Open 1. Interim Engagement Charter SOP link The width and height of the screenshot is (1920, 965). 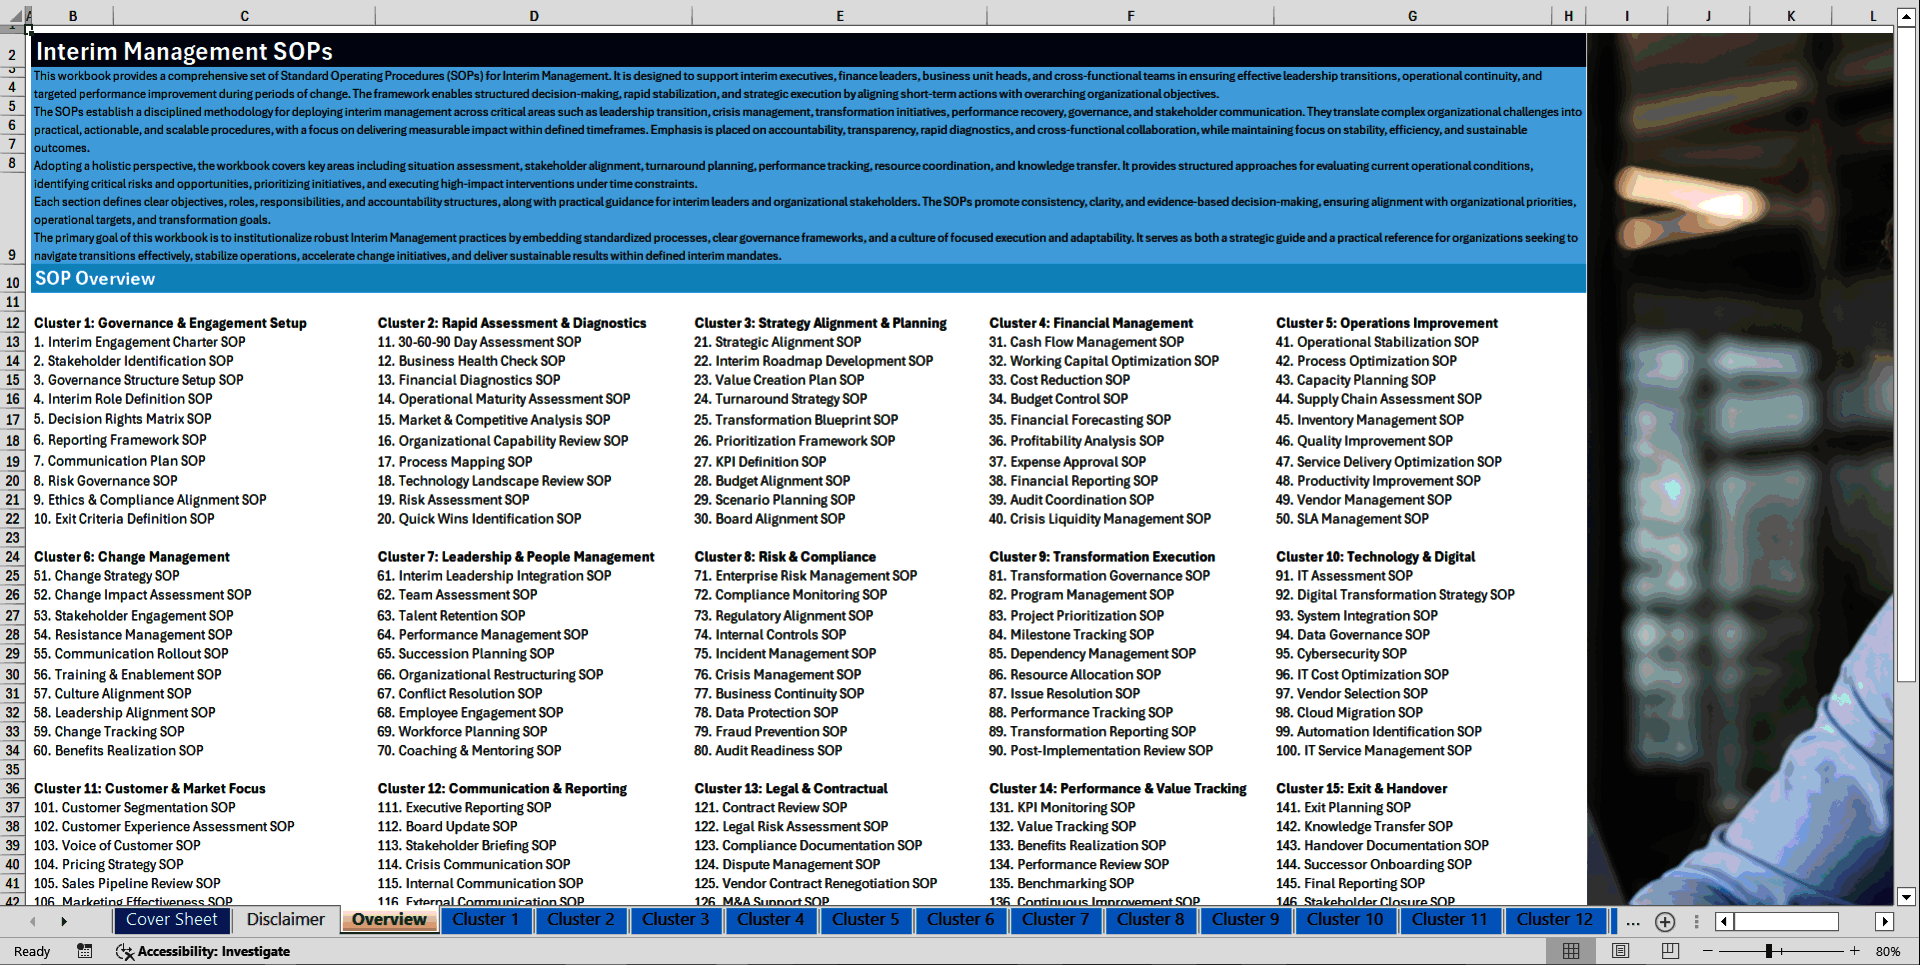(139, 342)
